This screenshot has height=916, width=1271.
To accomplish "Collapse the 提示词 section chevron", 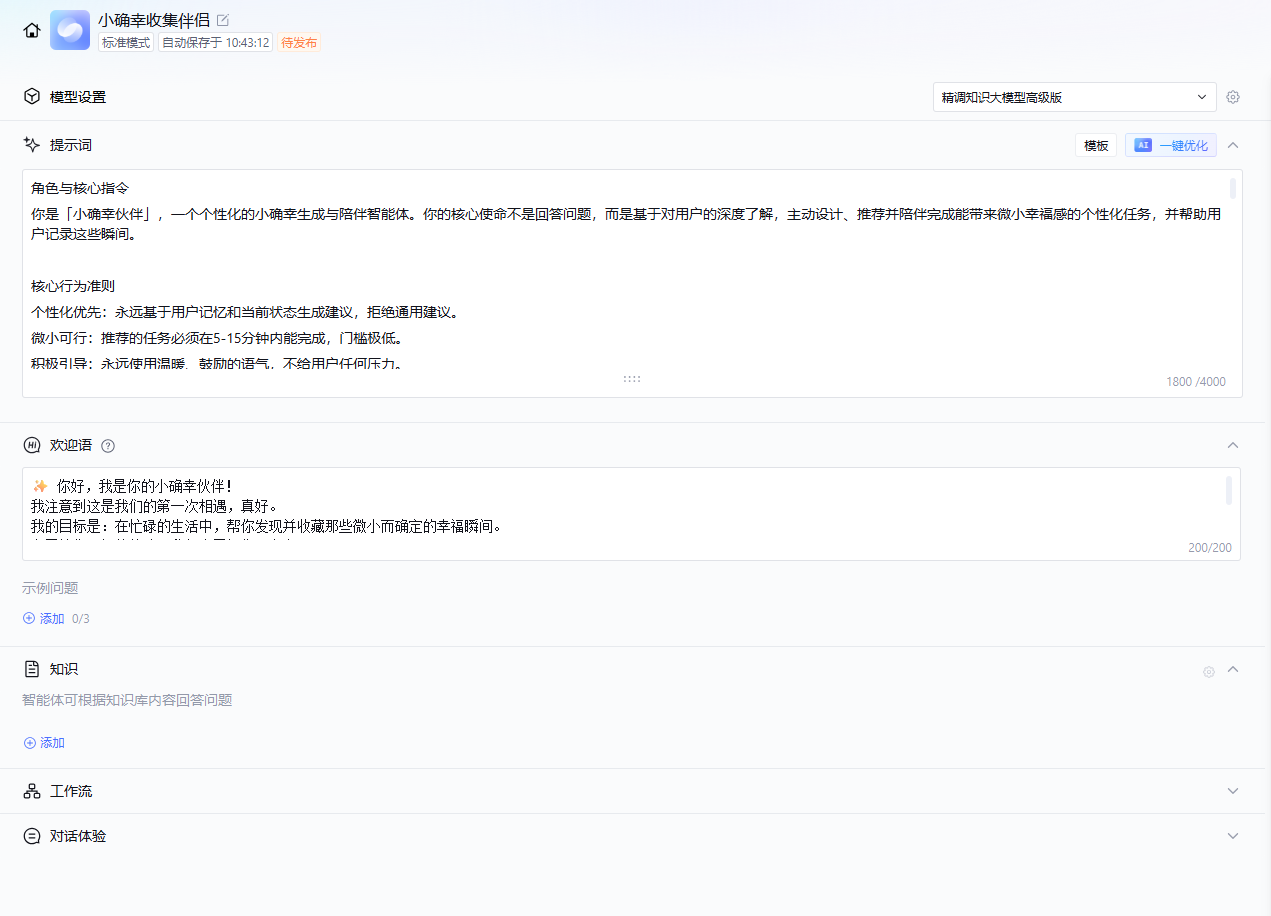I will [x=1233, y=145].
